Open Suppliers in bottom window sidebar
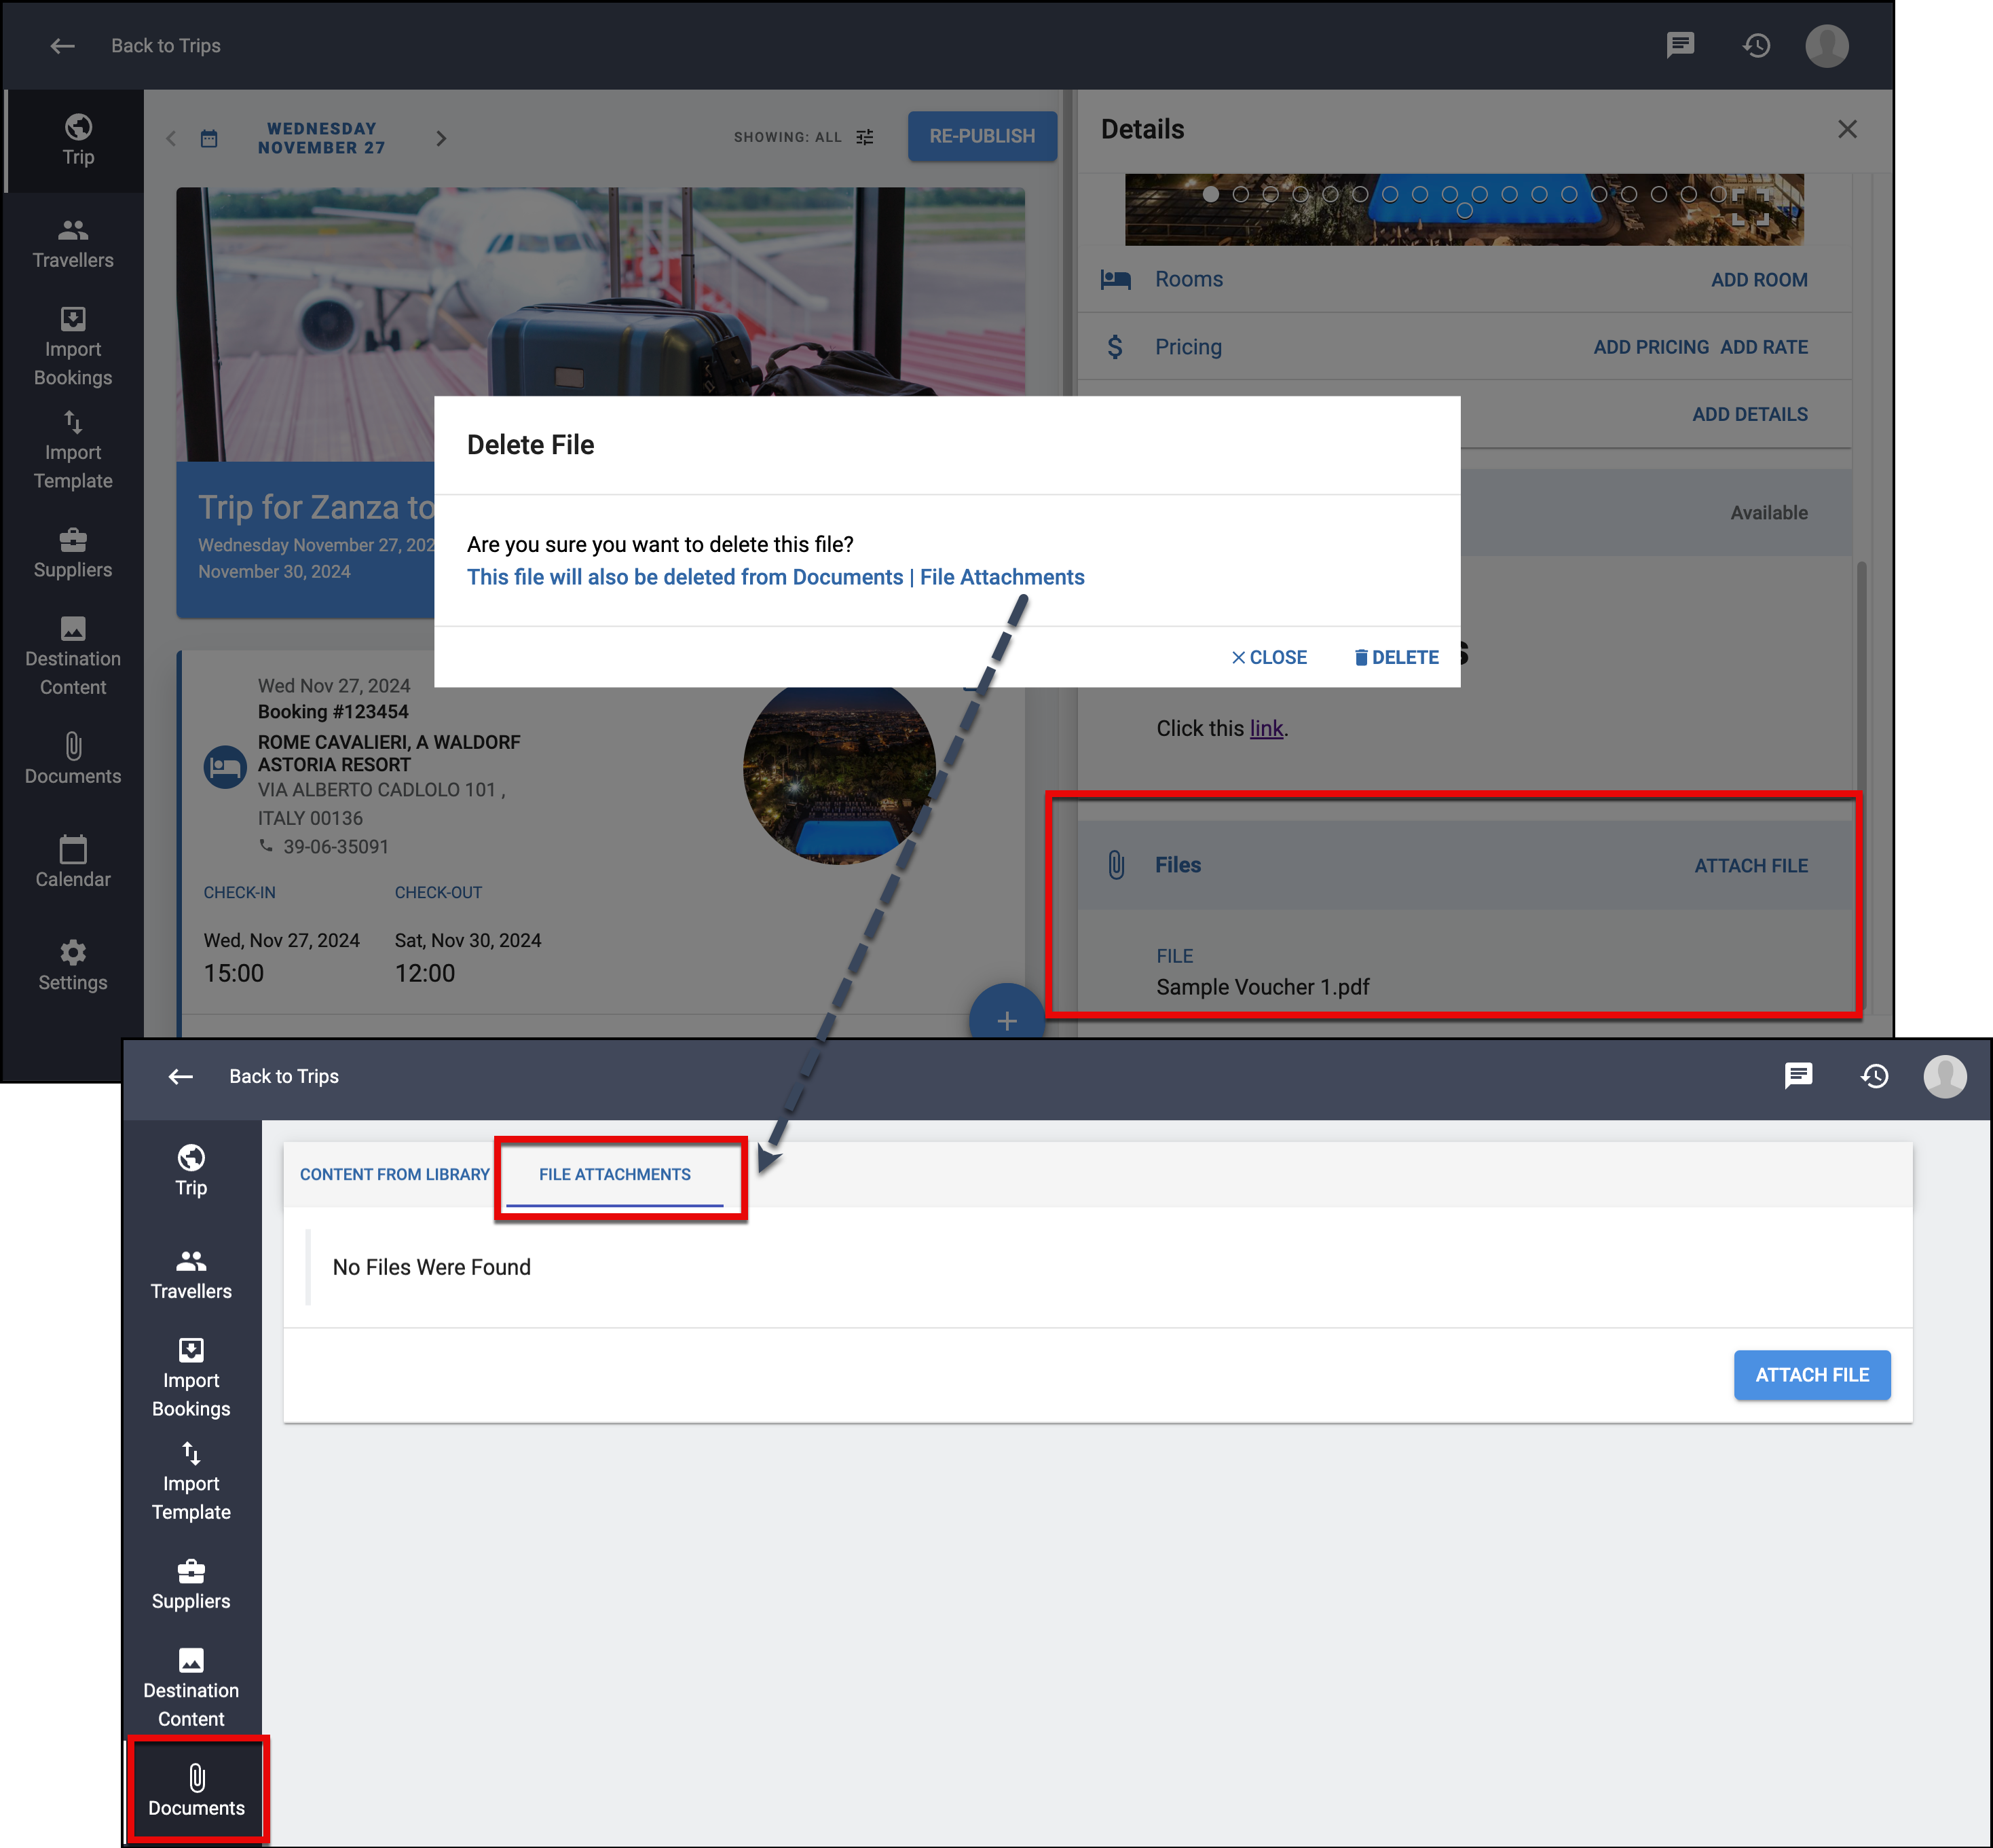 tap(191, 1585)
